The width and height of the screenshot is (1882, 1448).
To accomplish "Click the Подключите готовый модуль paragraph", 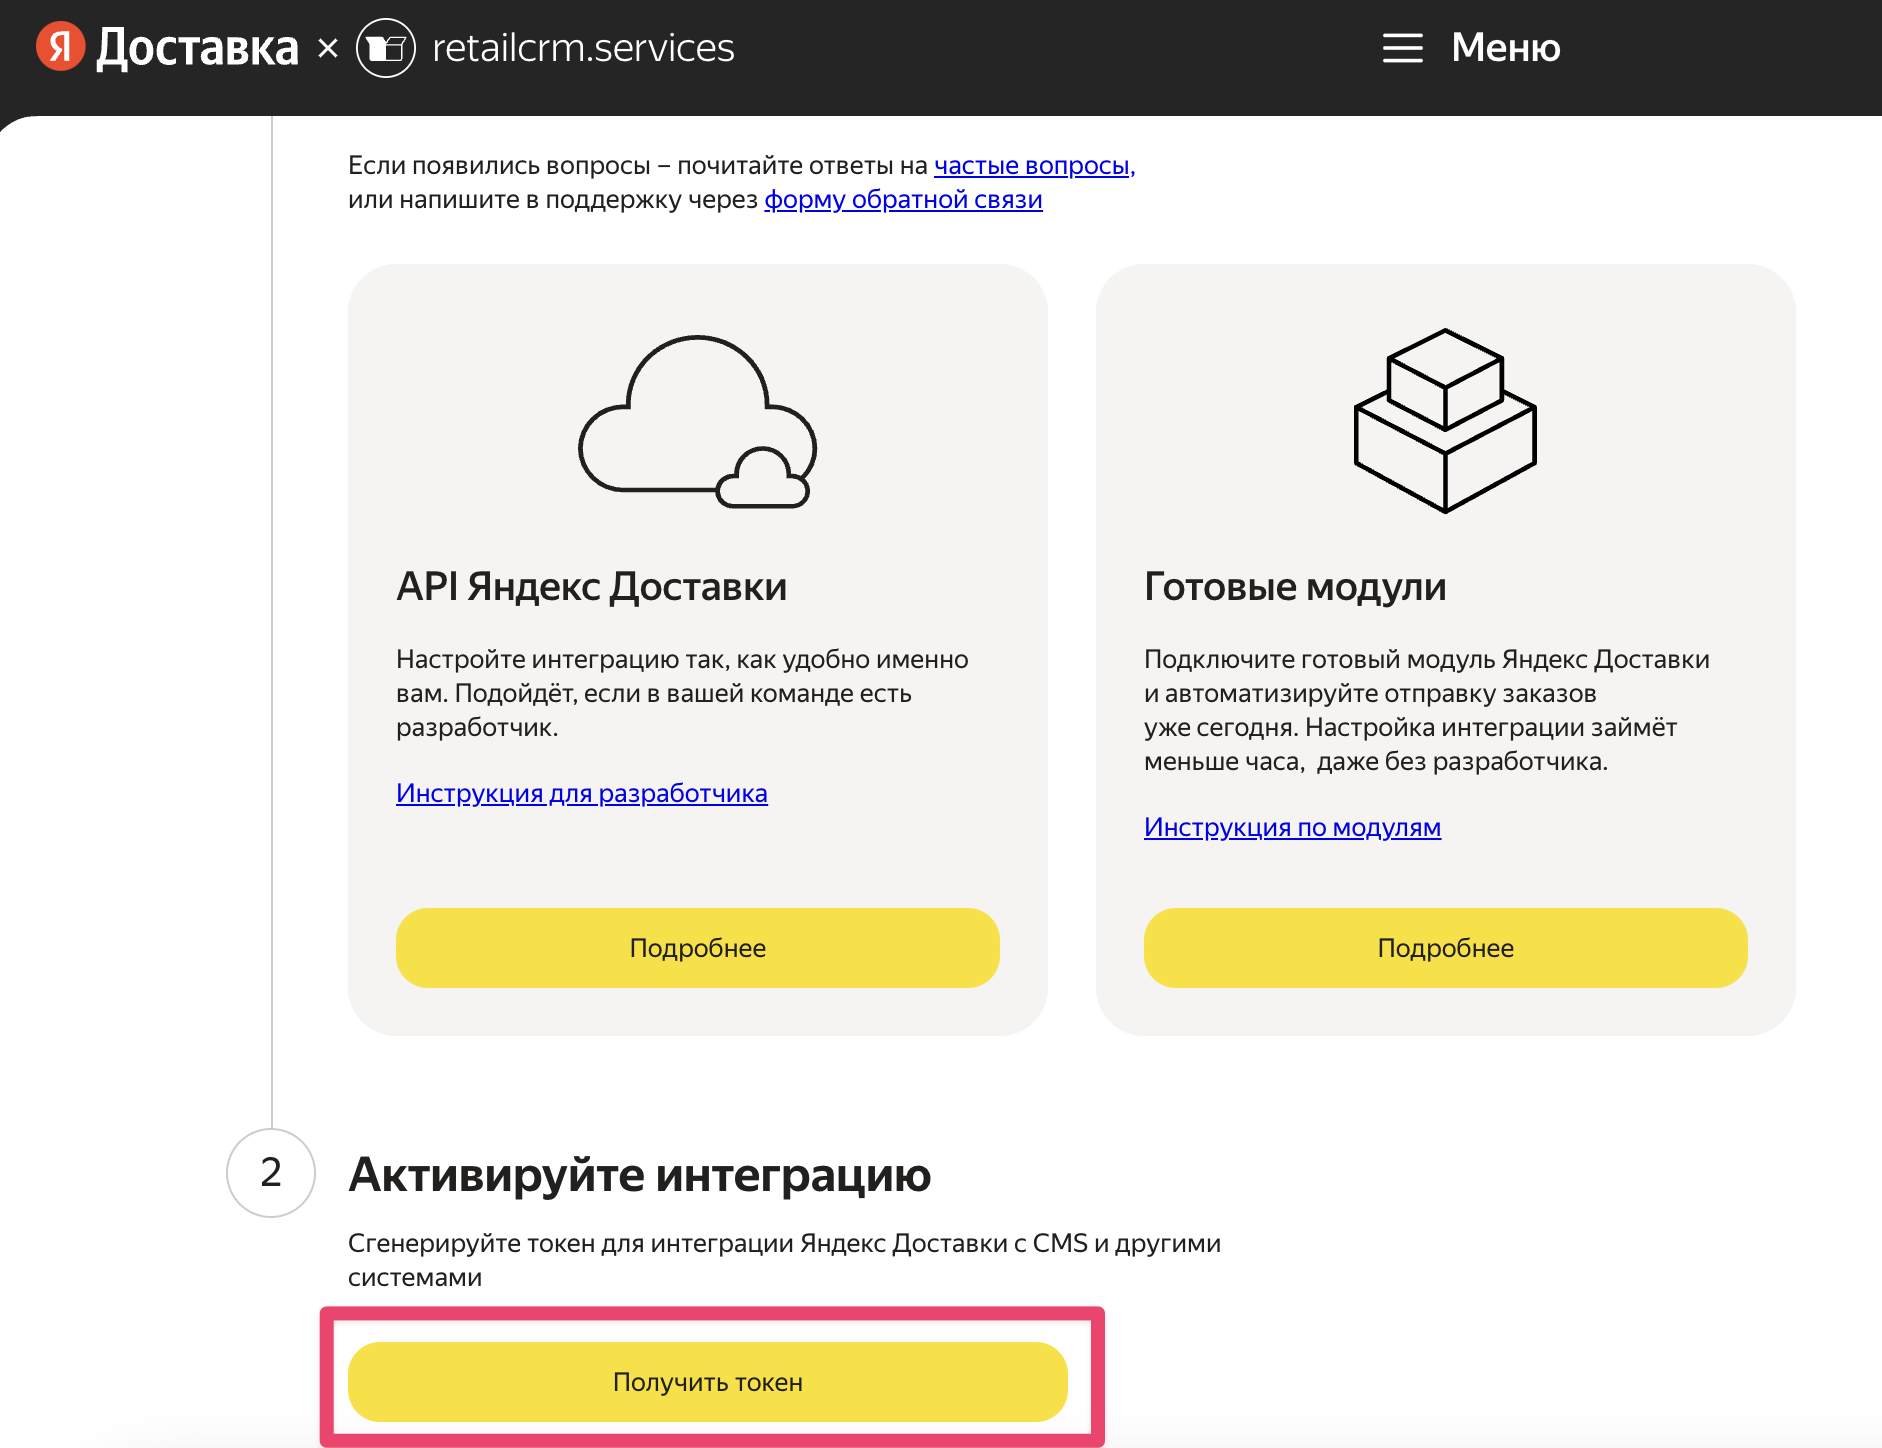I will pyautogui.click(x=1427, y=710).
